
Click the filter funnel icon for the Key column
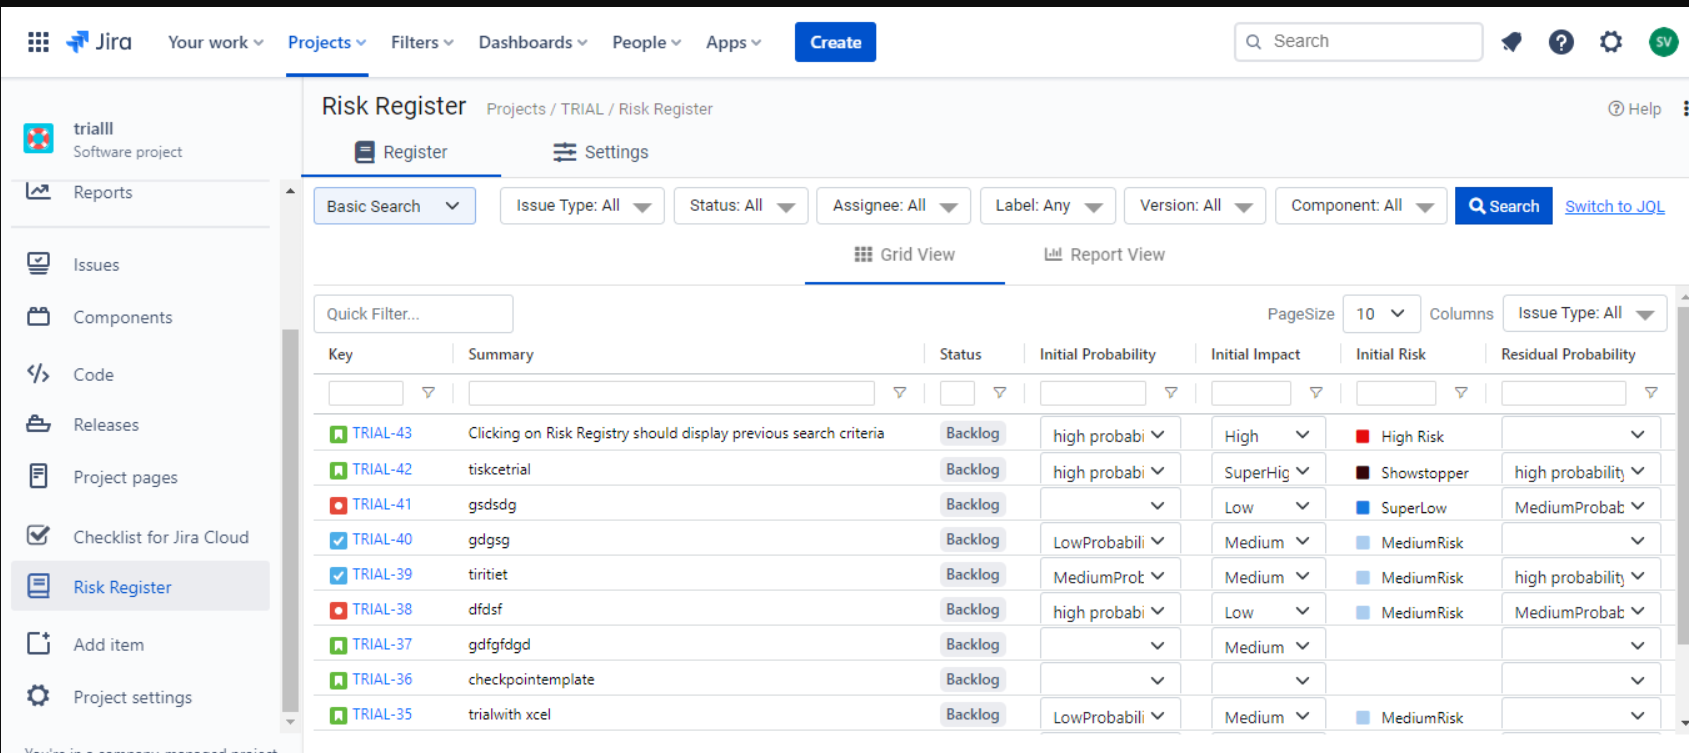[428, 393]
